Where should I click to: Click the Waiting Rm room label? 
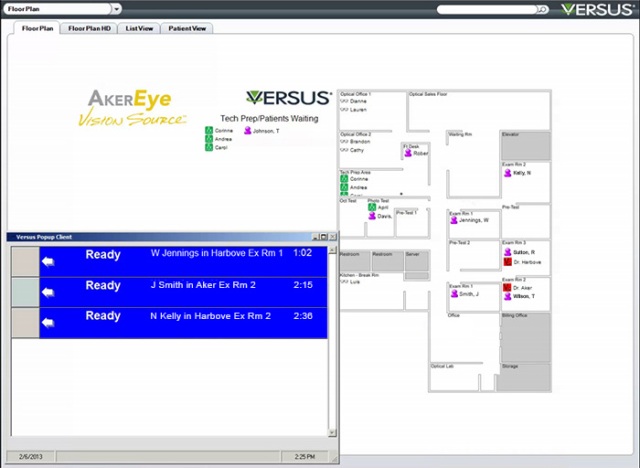[x=460, y=134]
